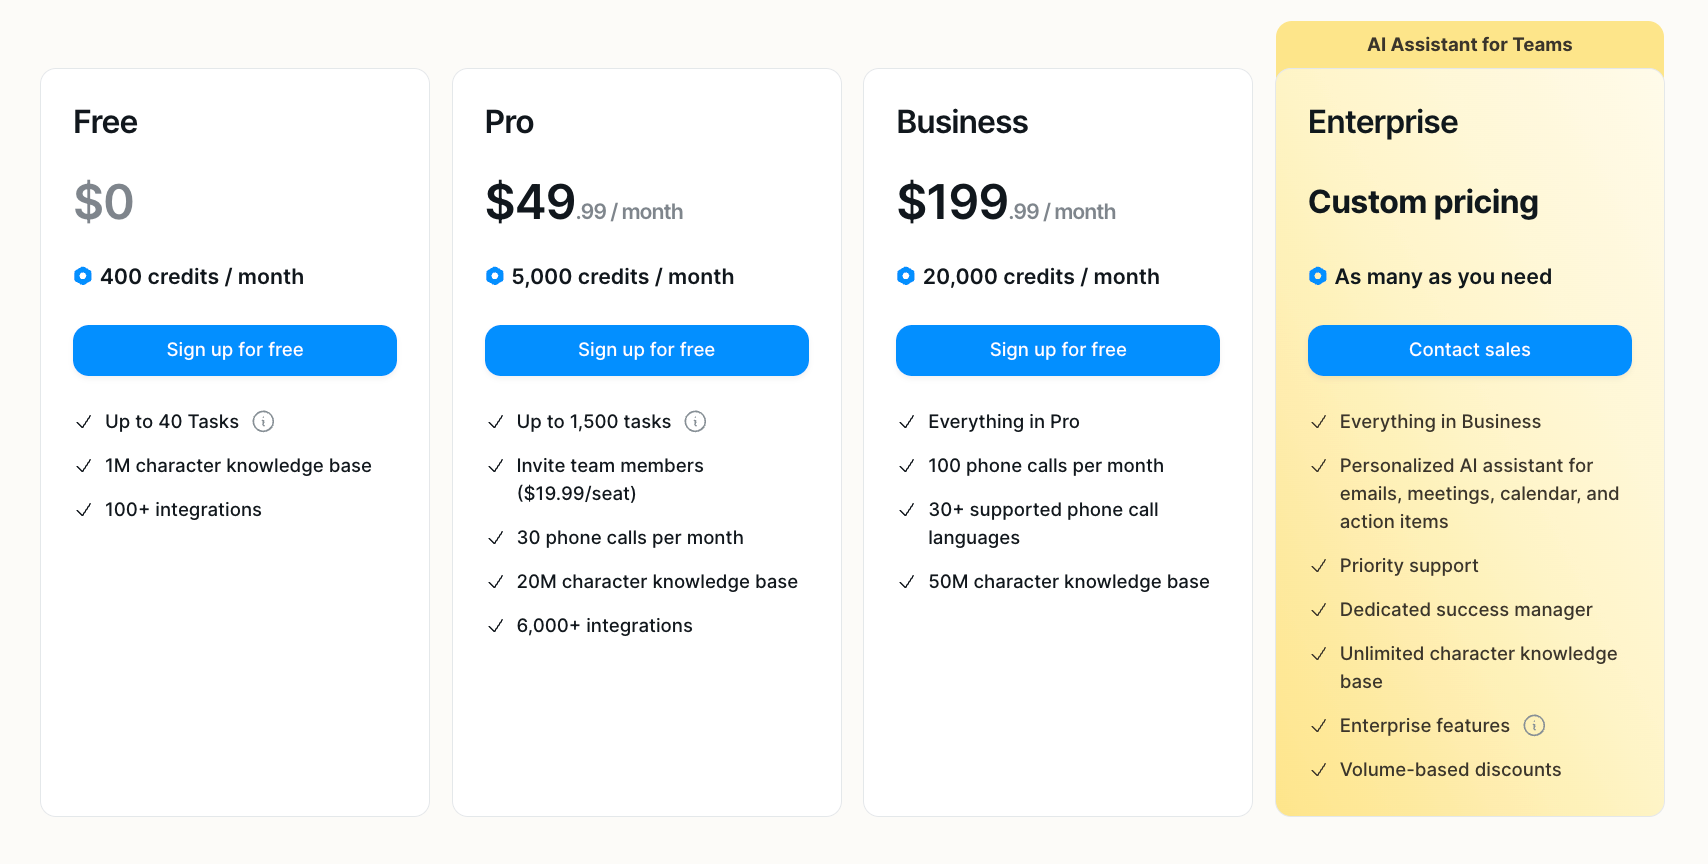Click credit icon next to 20,000 credits
This screenshot has width=1708, height=864.
pos(906,276)
